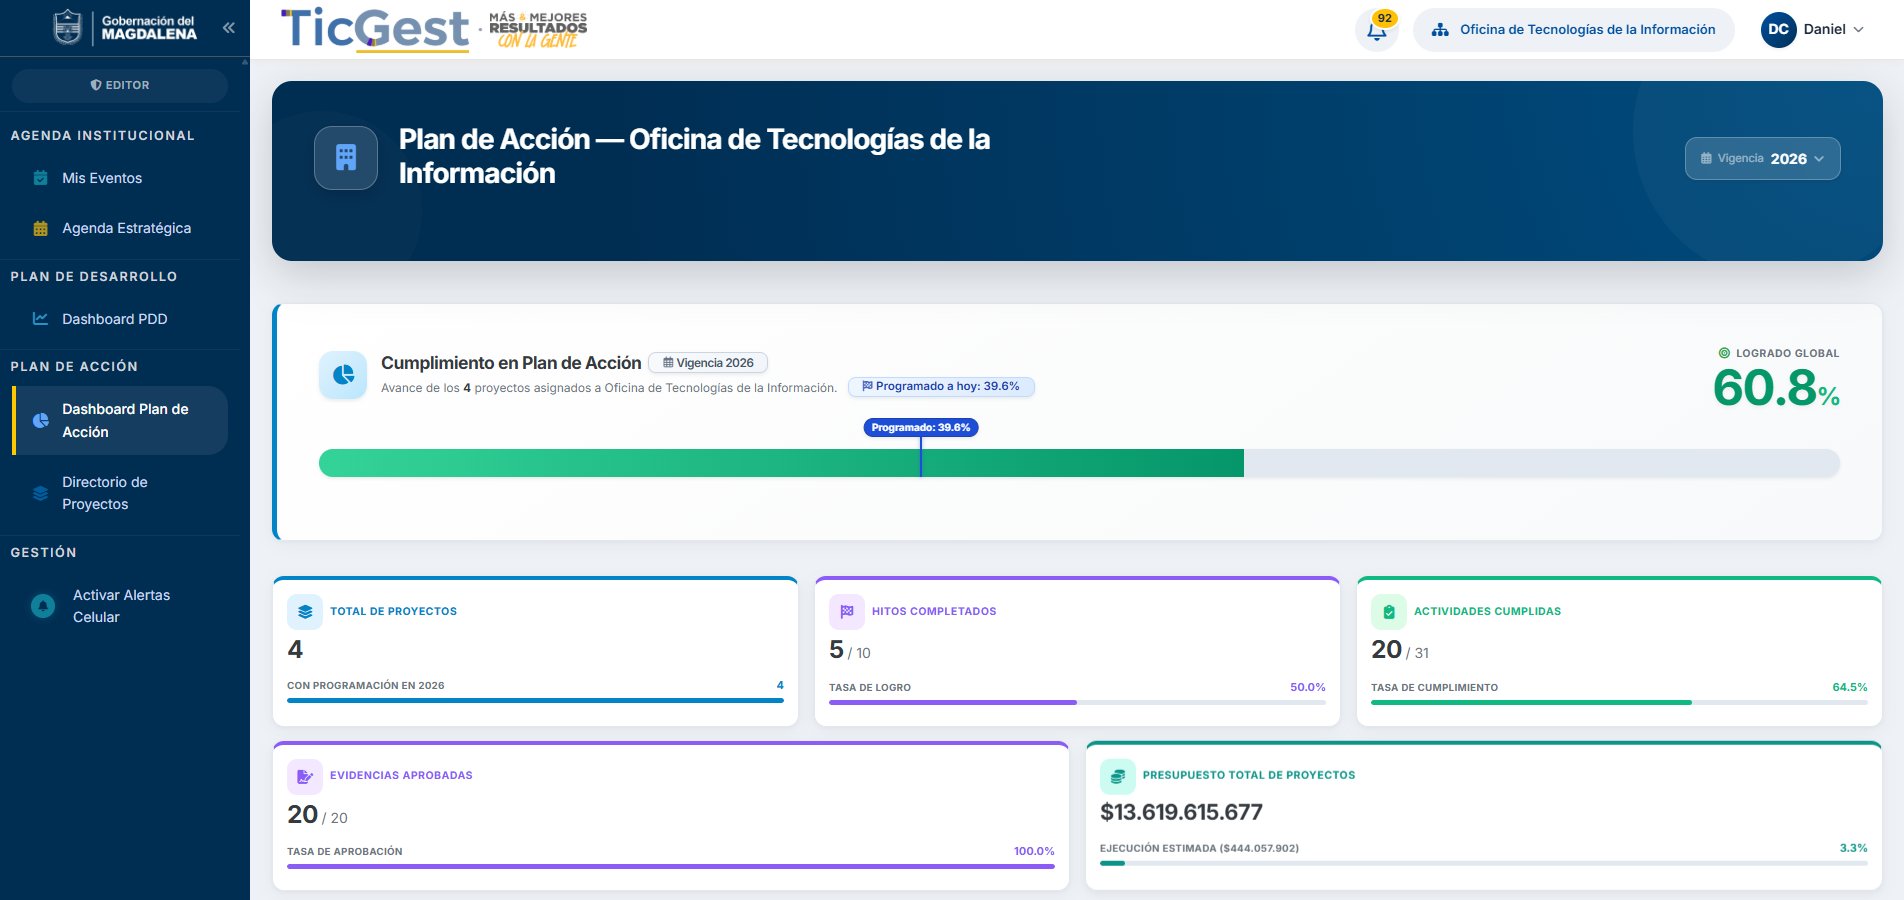The width and height of the screenshot is (1904, 900).
Task: Click the Presupuesto Total coins icon
Action: click(x=1118, y=776)
